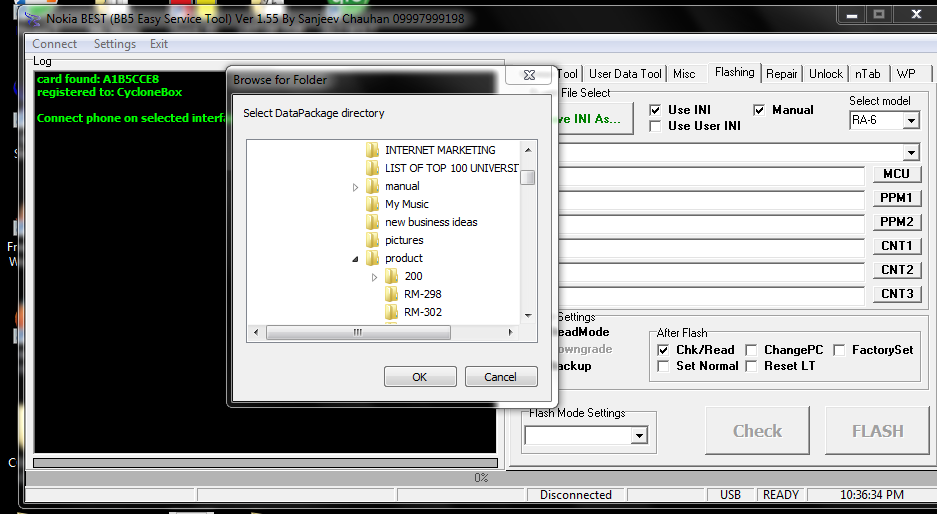This screenshot has height=514, width=937.
Task: Click the READY status bar entry
Action: point(781,494)
